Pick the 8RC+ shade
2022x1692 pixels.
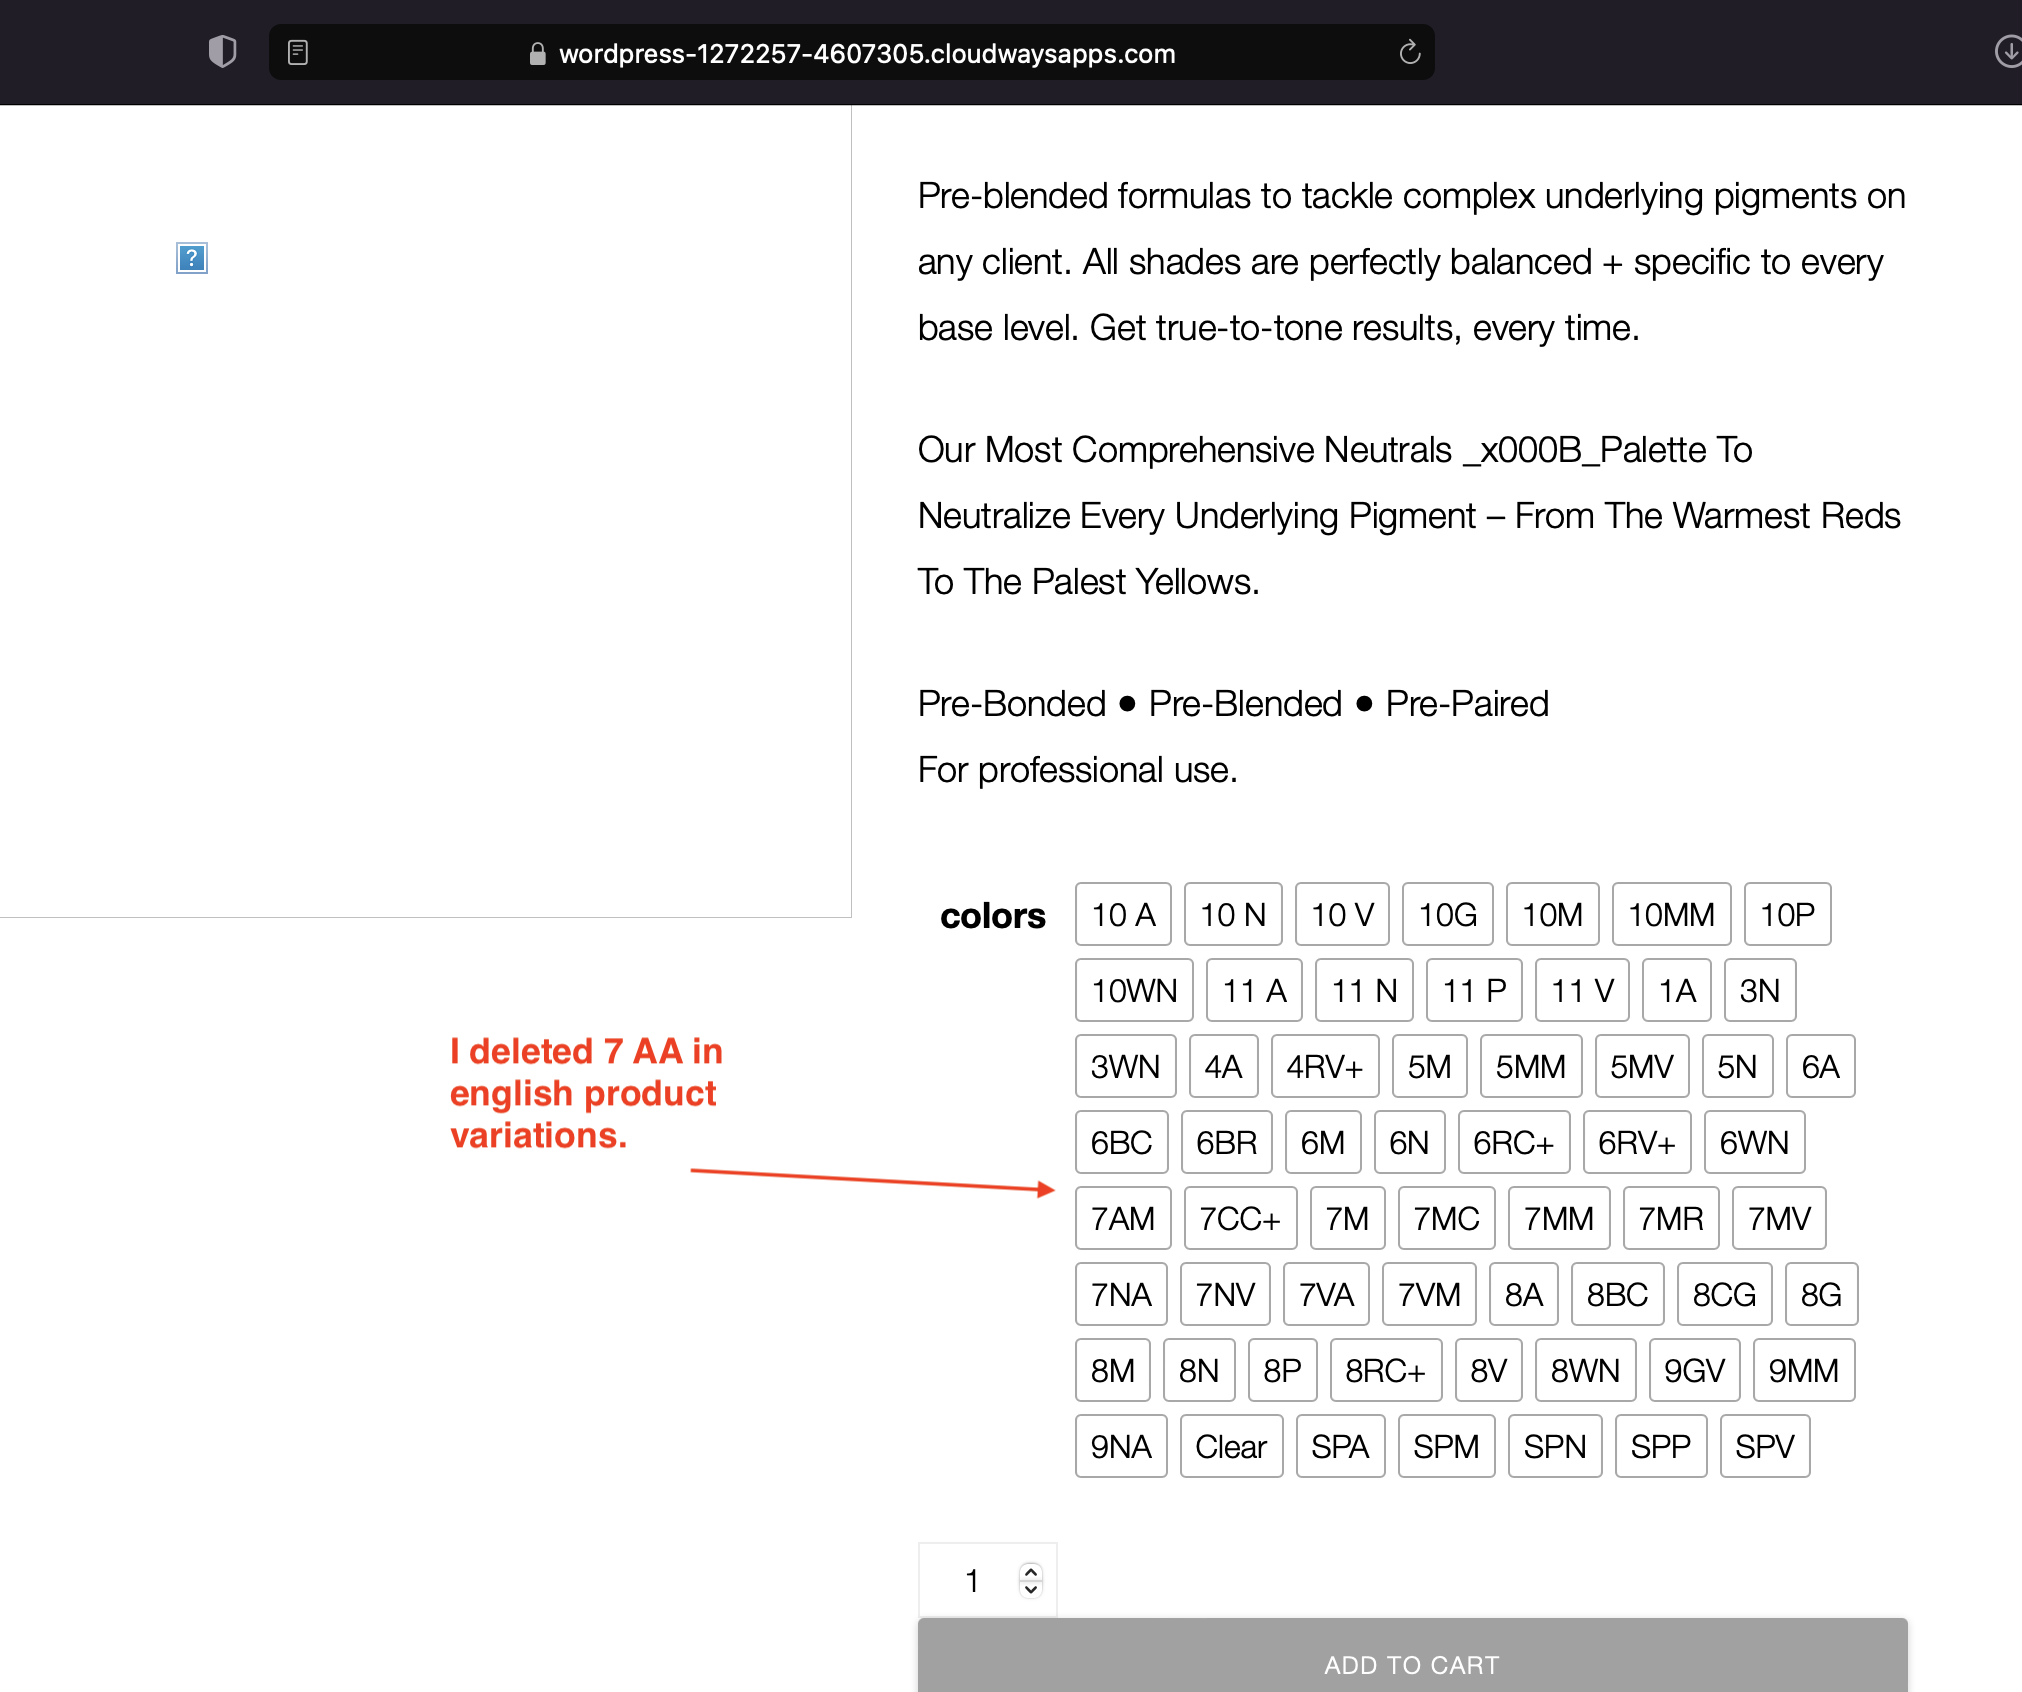[1385, 1370]
